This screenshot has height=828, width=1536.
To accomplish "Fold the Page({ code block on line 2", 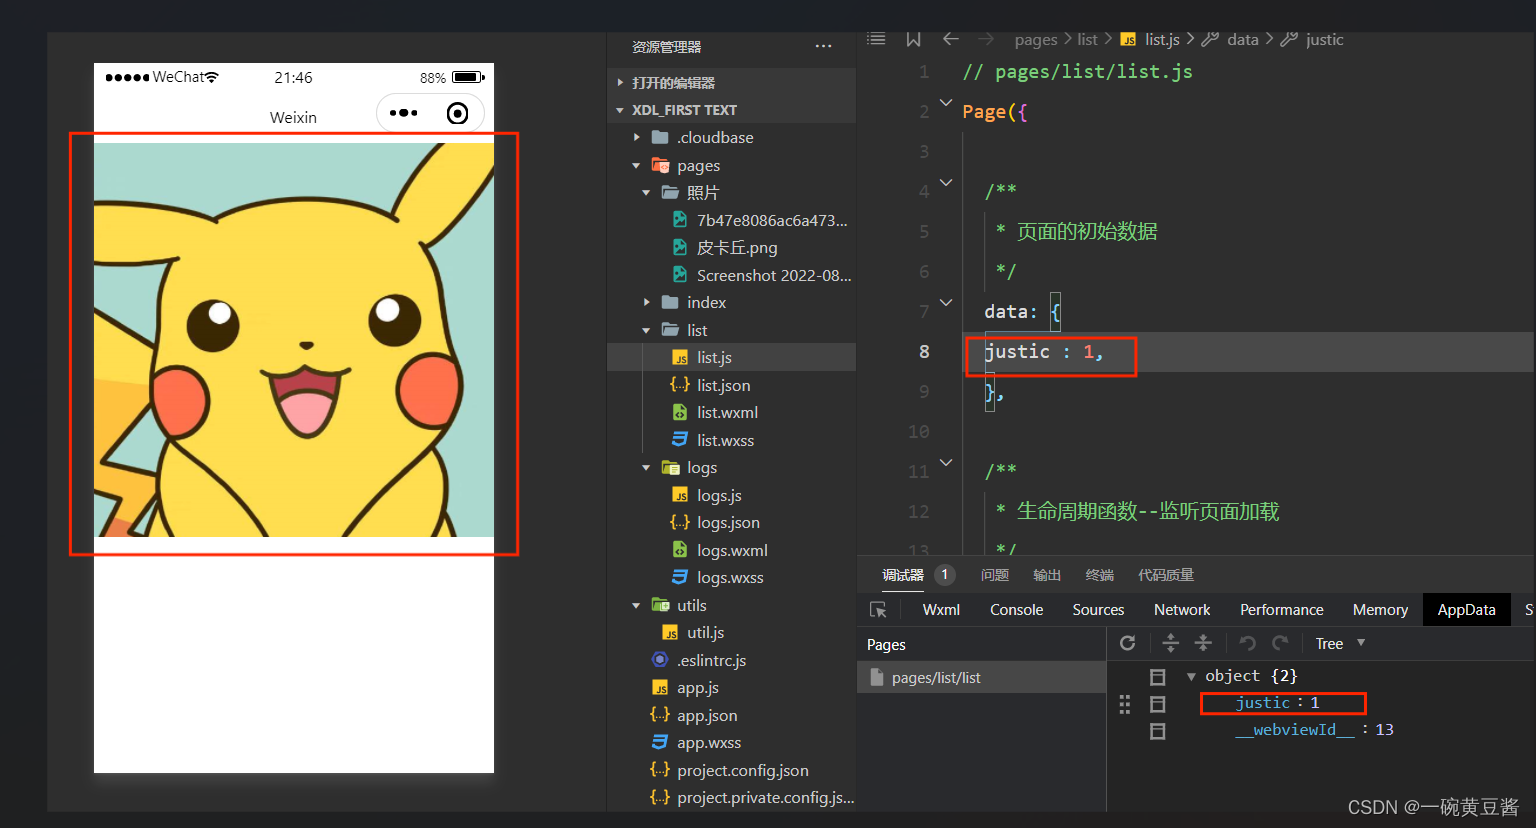I will tap(946, 102).
